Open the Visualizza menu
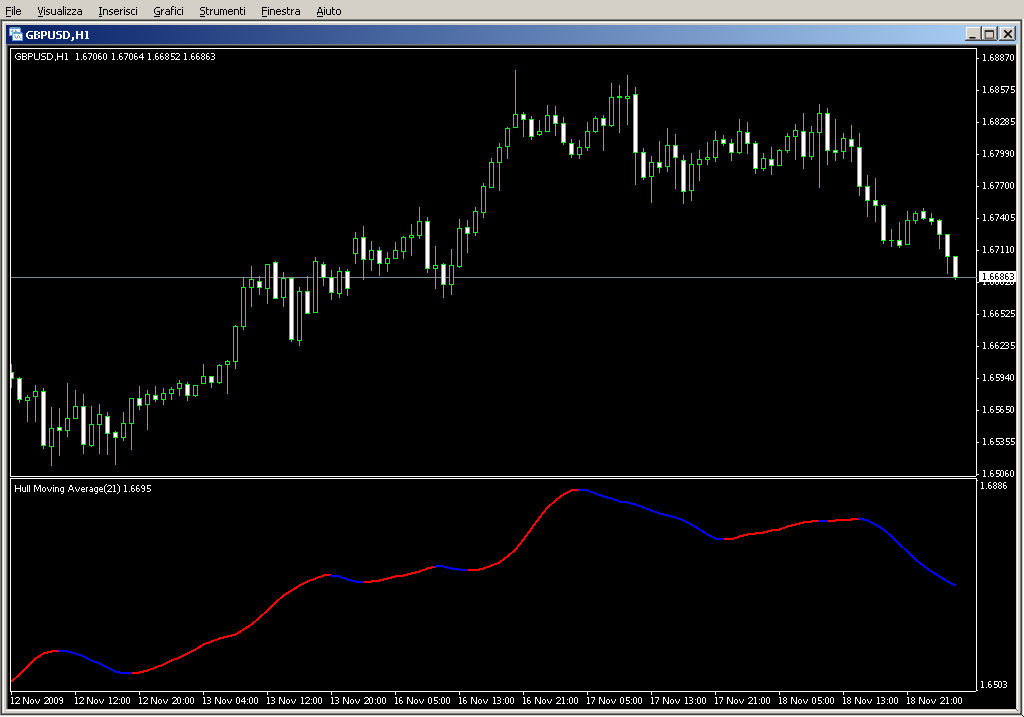The width and height of the screenshot is (1024, 717). [59, 11]
